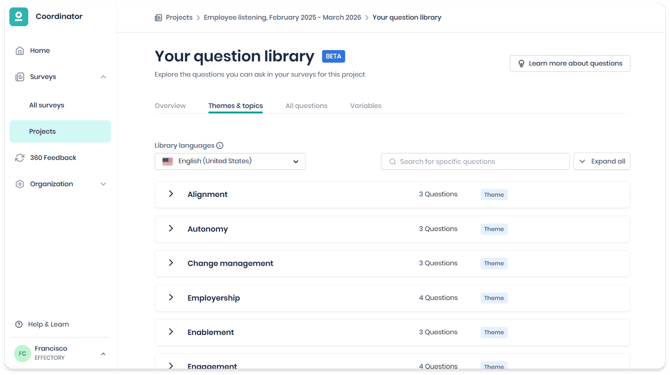Click the Coordinator app logo icon
This screenshot has width=670, height=375.
pyautogui.click(x=18, y=17)
